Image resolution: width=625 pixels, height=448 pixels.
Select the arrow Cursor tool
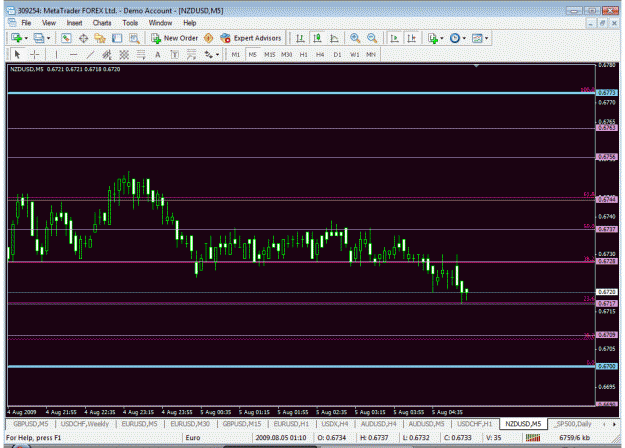click(17, 55)
